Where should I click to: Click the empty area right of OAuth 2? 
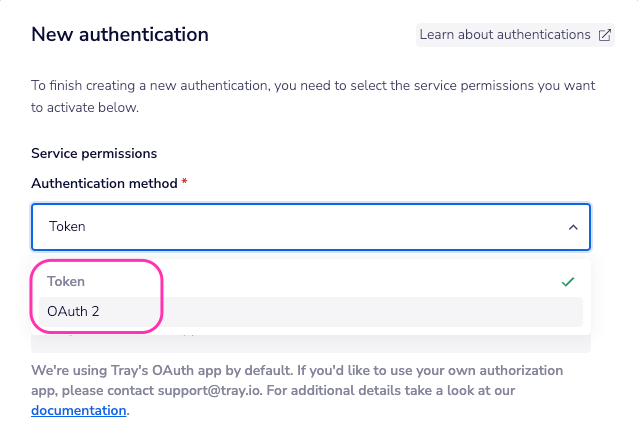(x=350, y=311)
